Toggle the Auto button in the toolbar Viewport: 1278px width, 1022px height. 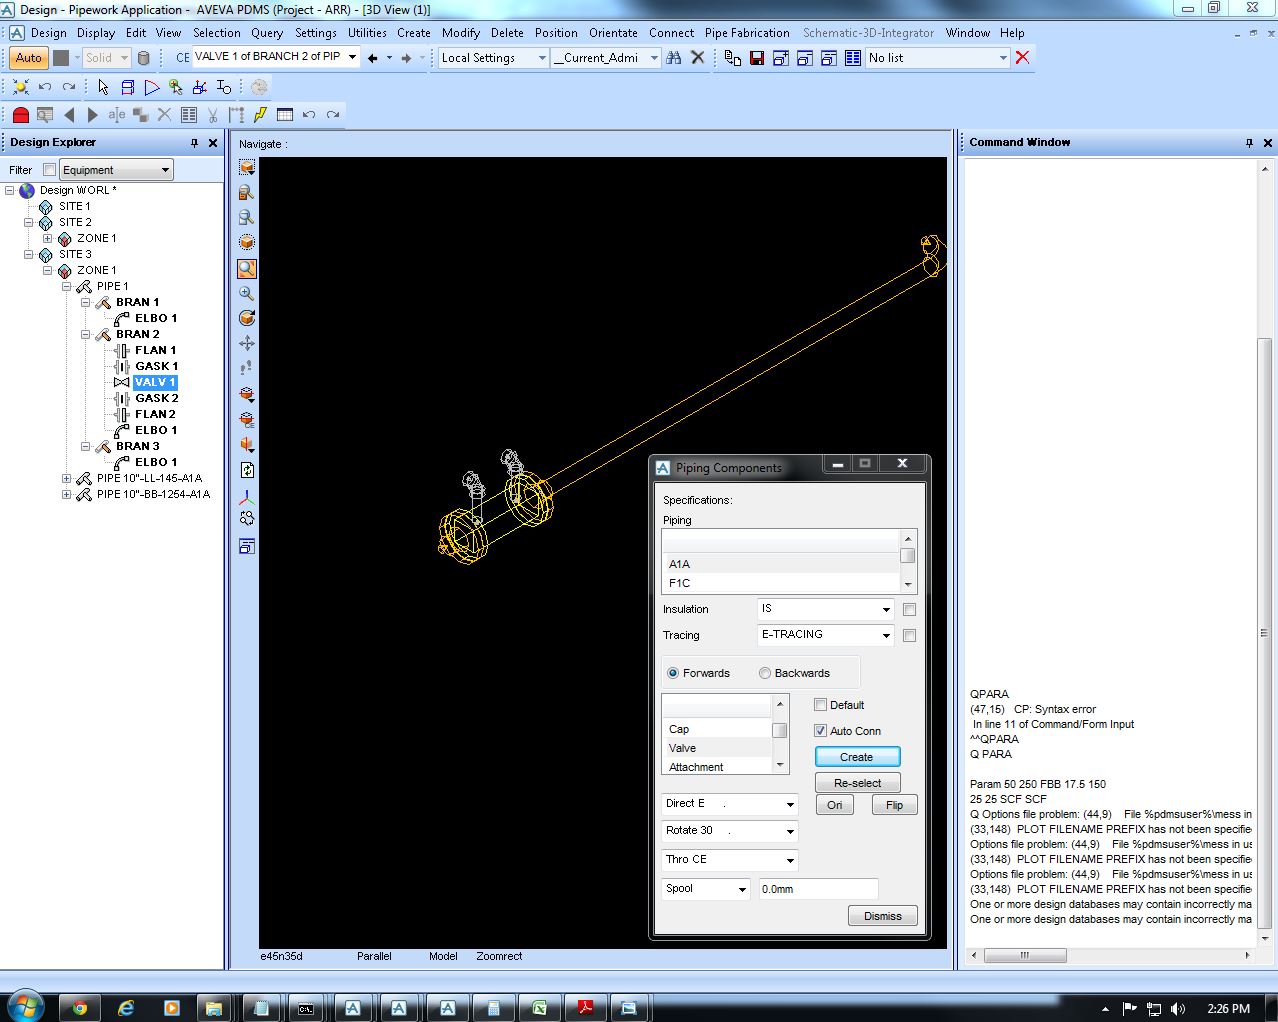point(29,58)
